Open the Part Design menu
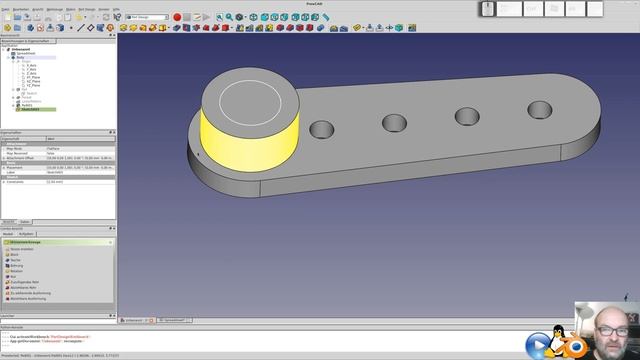 [x=87, y=9]
